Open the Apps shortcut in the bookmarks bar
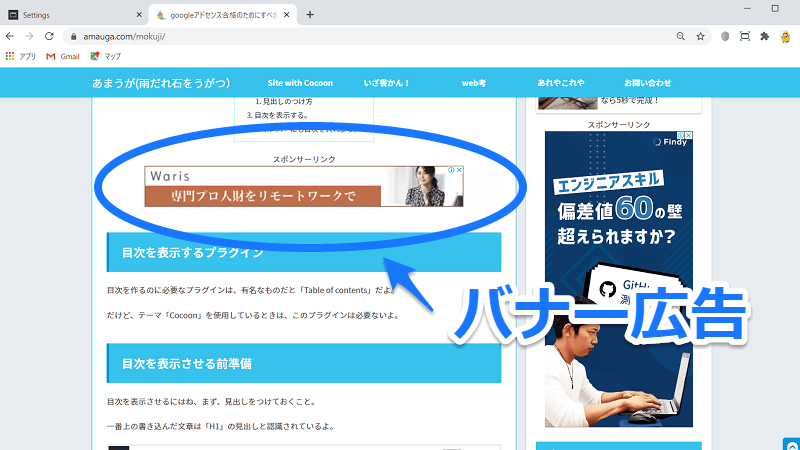This screenshot has height=450, width=800. 20,56
